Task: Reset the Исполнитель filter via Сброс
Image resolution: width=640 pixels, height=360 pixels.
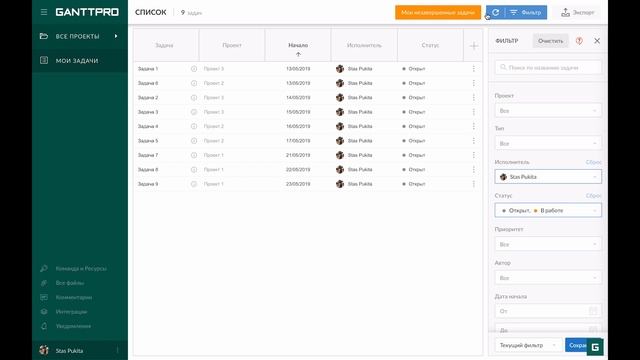Action: point(593,162)
